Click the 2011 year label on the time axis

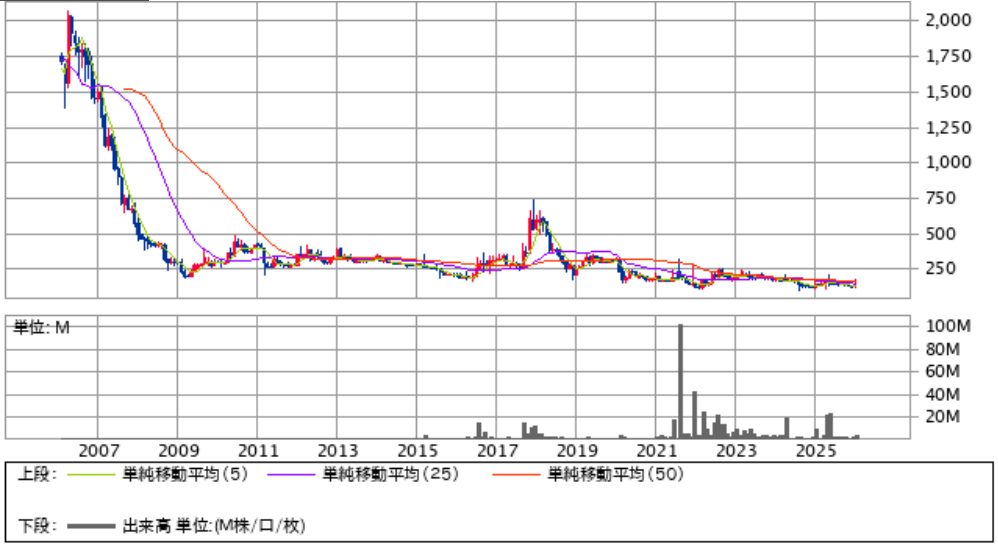258,450
